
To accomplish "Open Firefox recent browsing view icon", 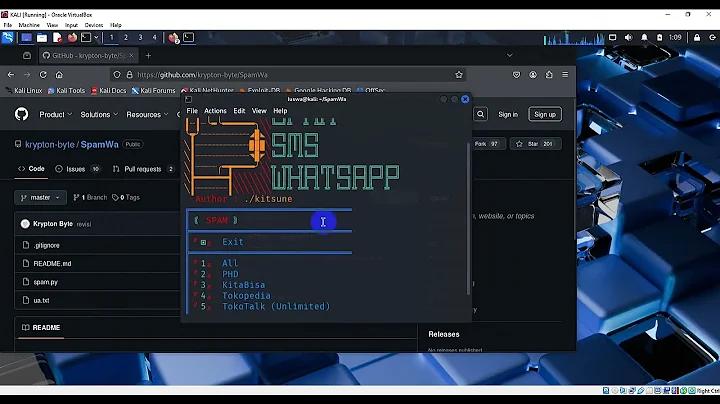I will [27, 56].
